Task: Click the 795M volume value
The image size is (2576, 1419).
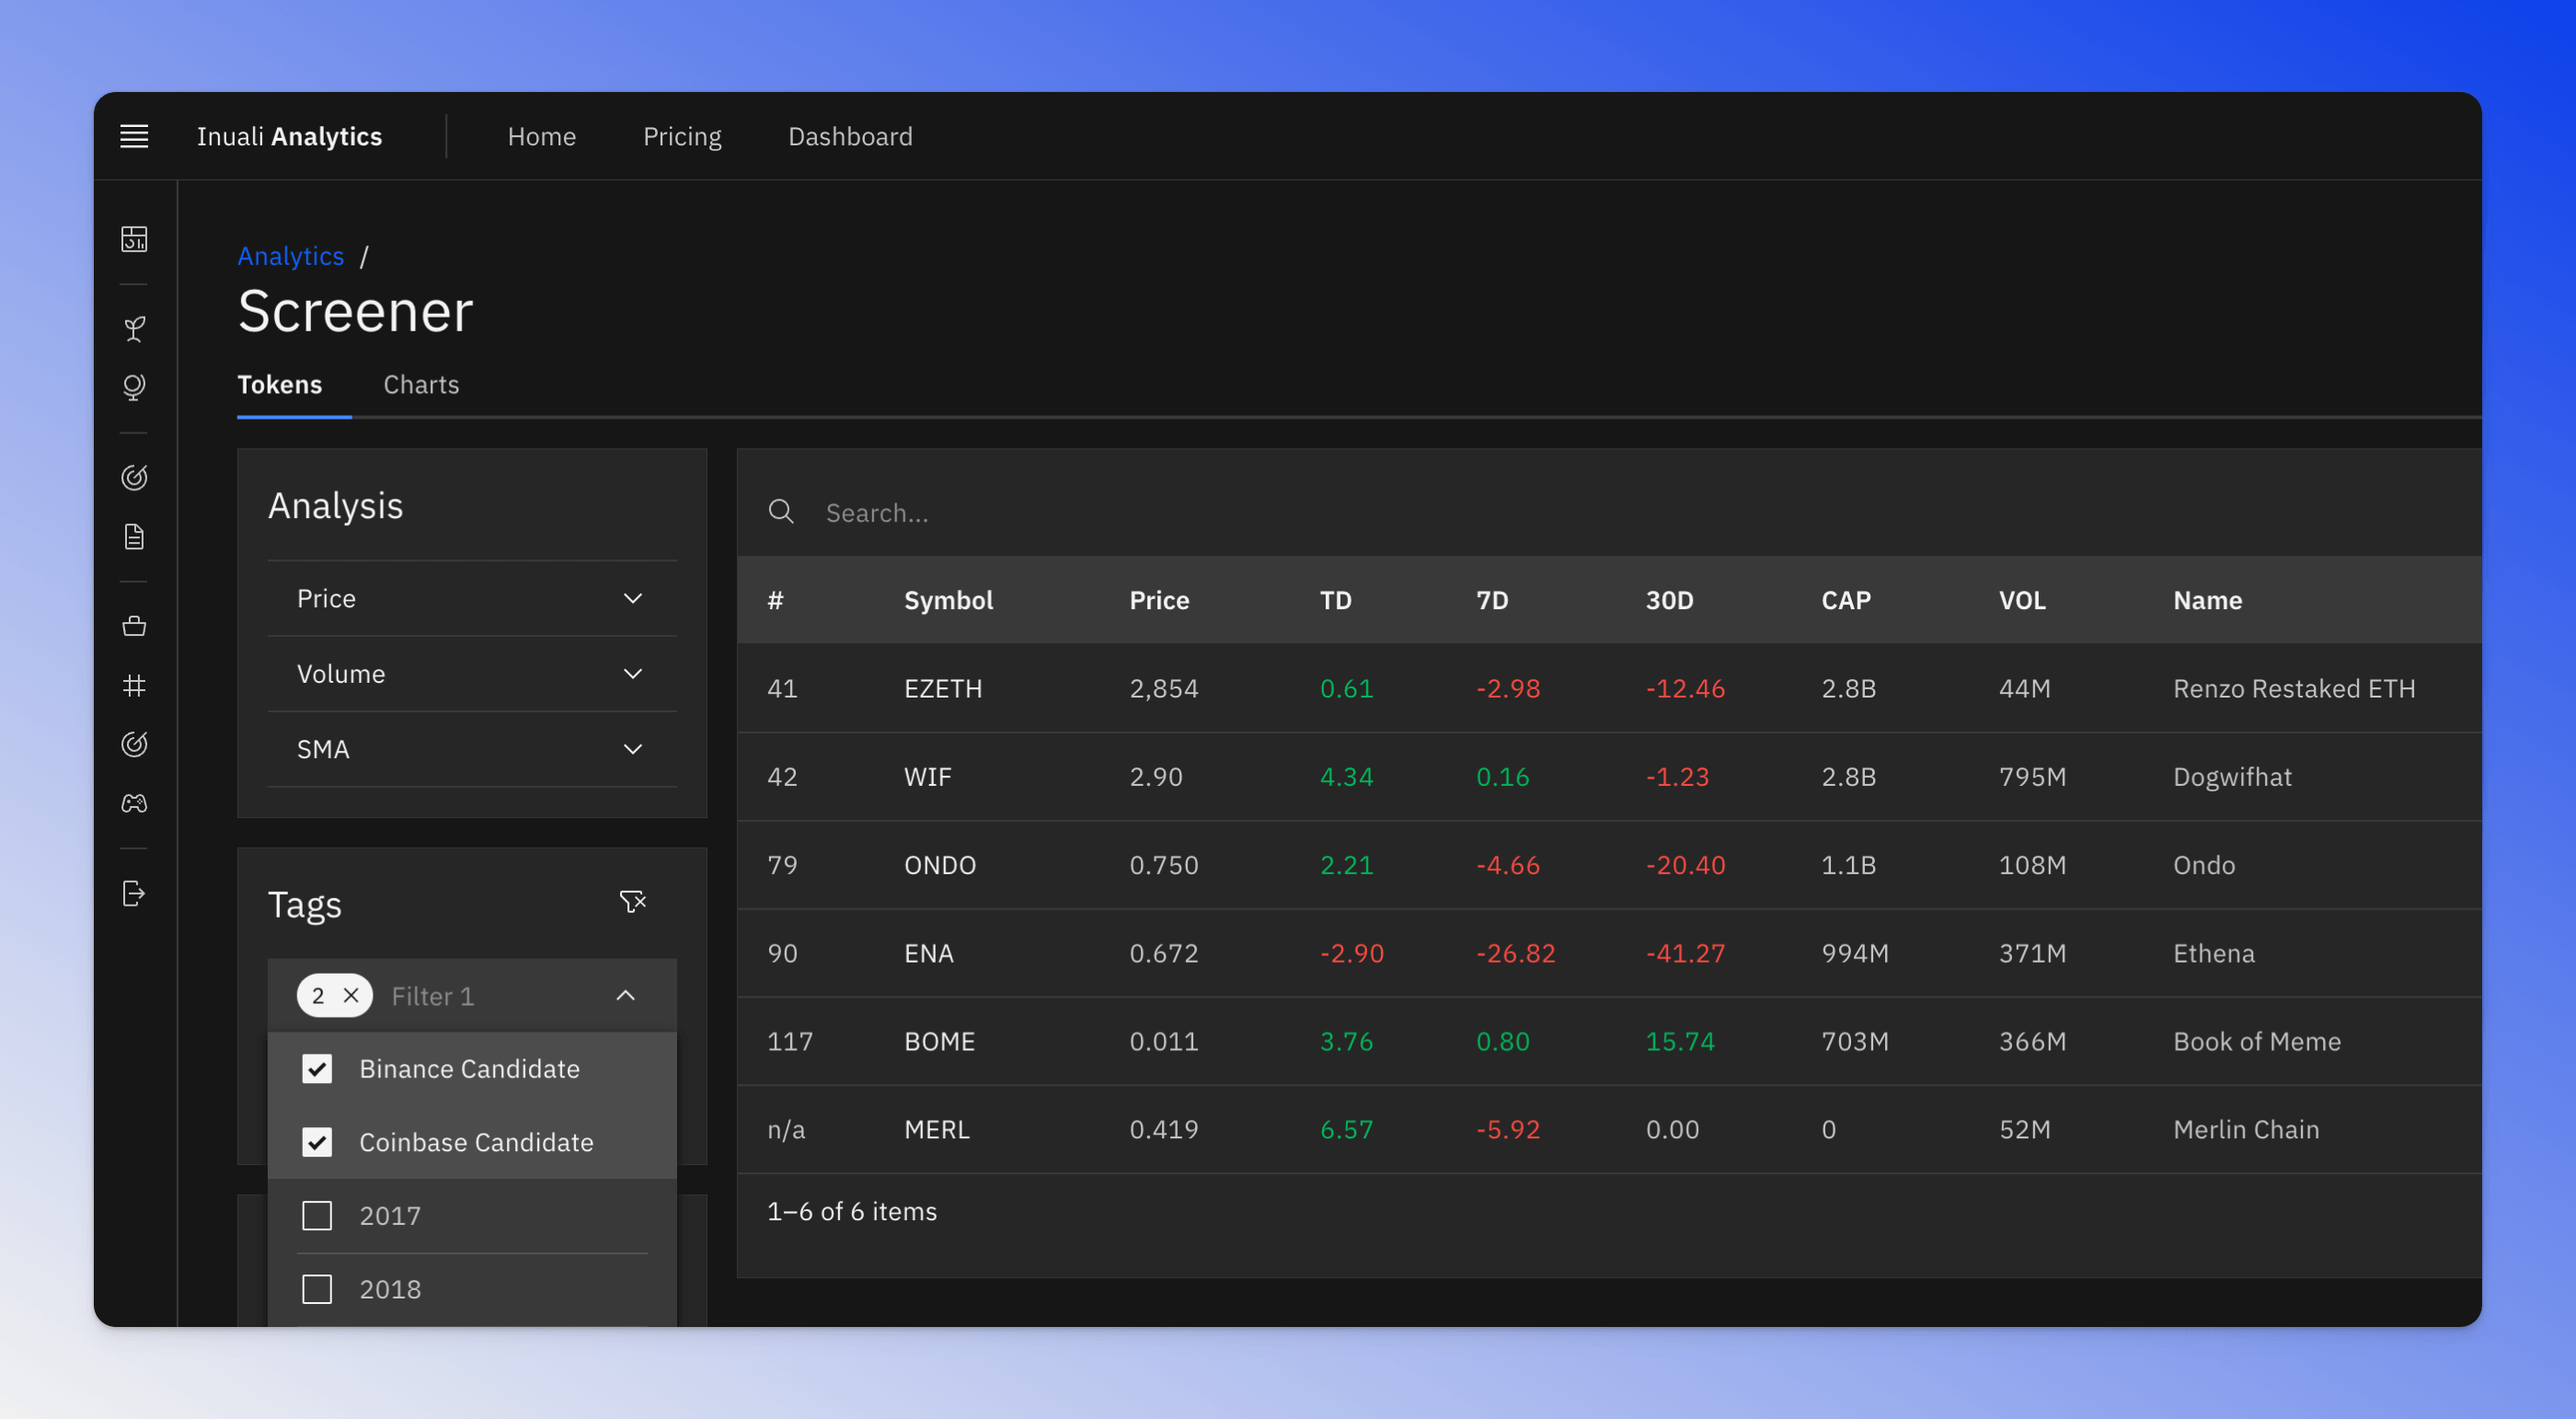Action: click(2032, 776)
